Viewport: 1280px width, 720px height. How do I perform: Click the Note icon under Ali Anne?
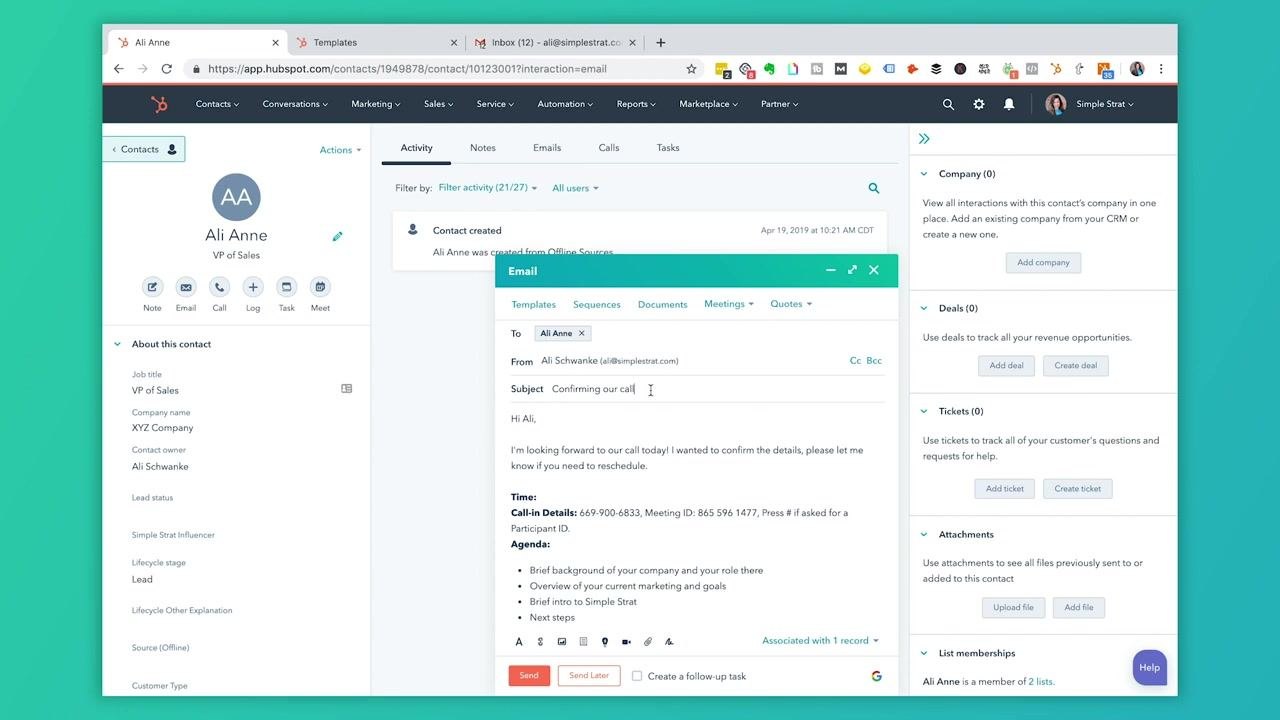[x=152, y=287]
